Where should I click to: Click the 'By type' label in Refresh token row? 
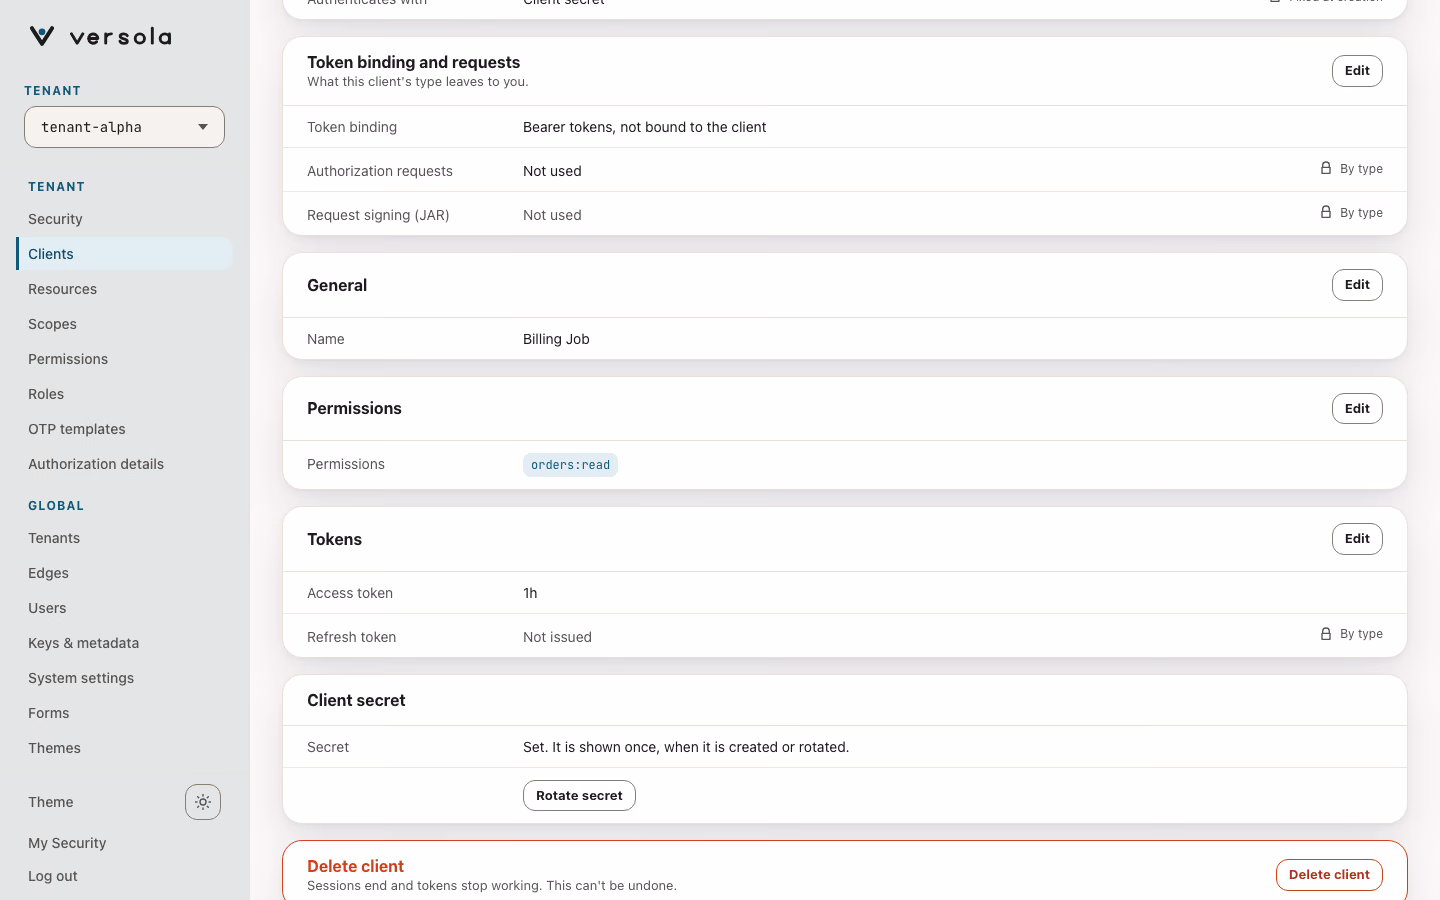(1361, 634)
